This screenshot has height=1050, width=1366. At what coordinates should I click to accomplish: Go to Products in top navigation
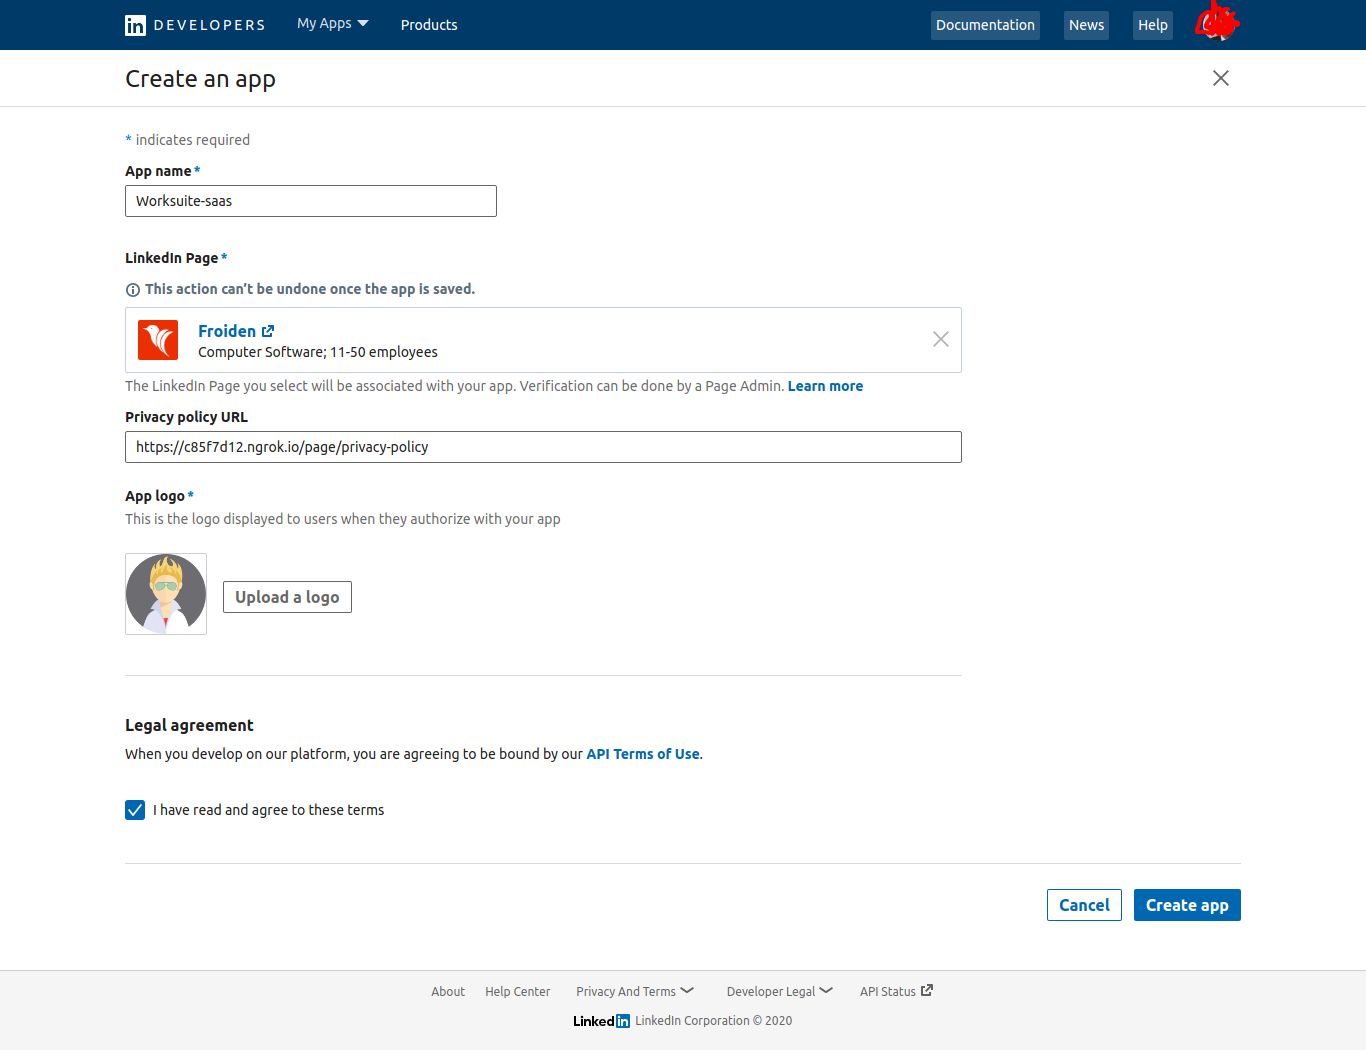tap(429, 25)
